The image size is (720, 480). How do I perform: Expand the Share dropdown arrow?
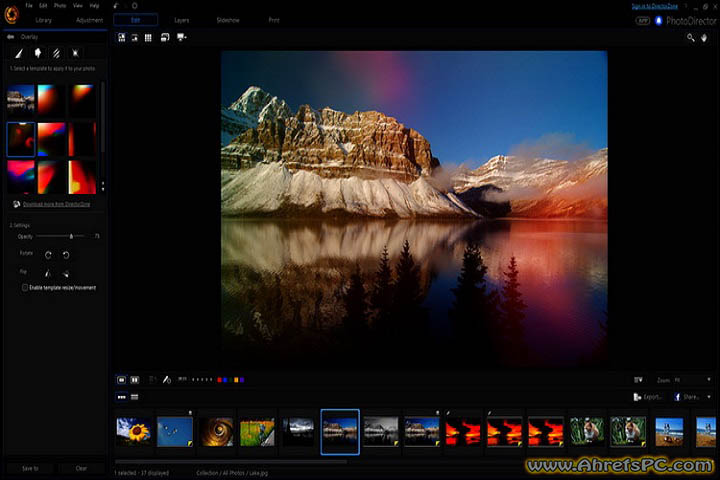[x=709, y=397]
